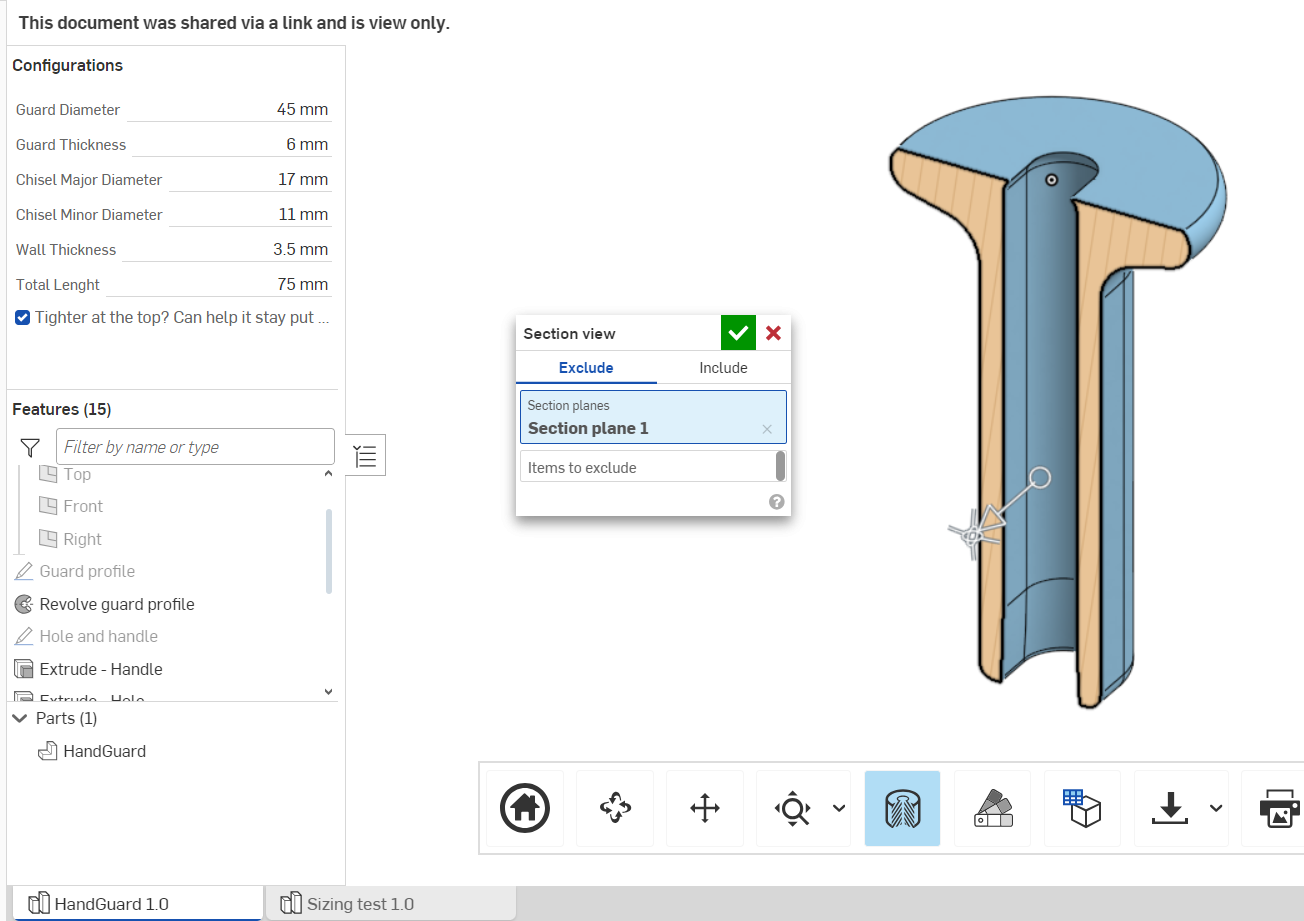This screenshot has width=1304, height=921.
Task: Click feature list scroll-down arrow
Action: click(328, 691)
